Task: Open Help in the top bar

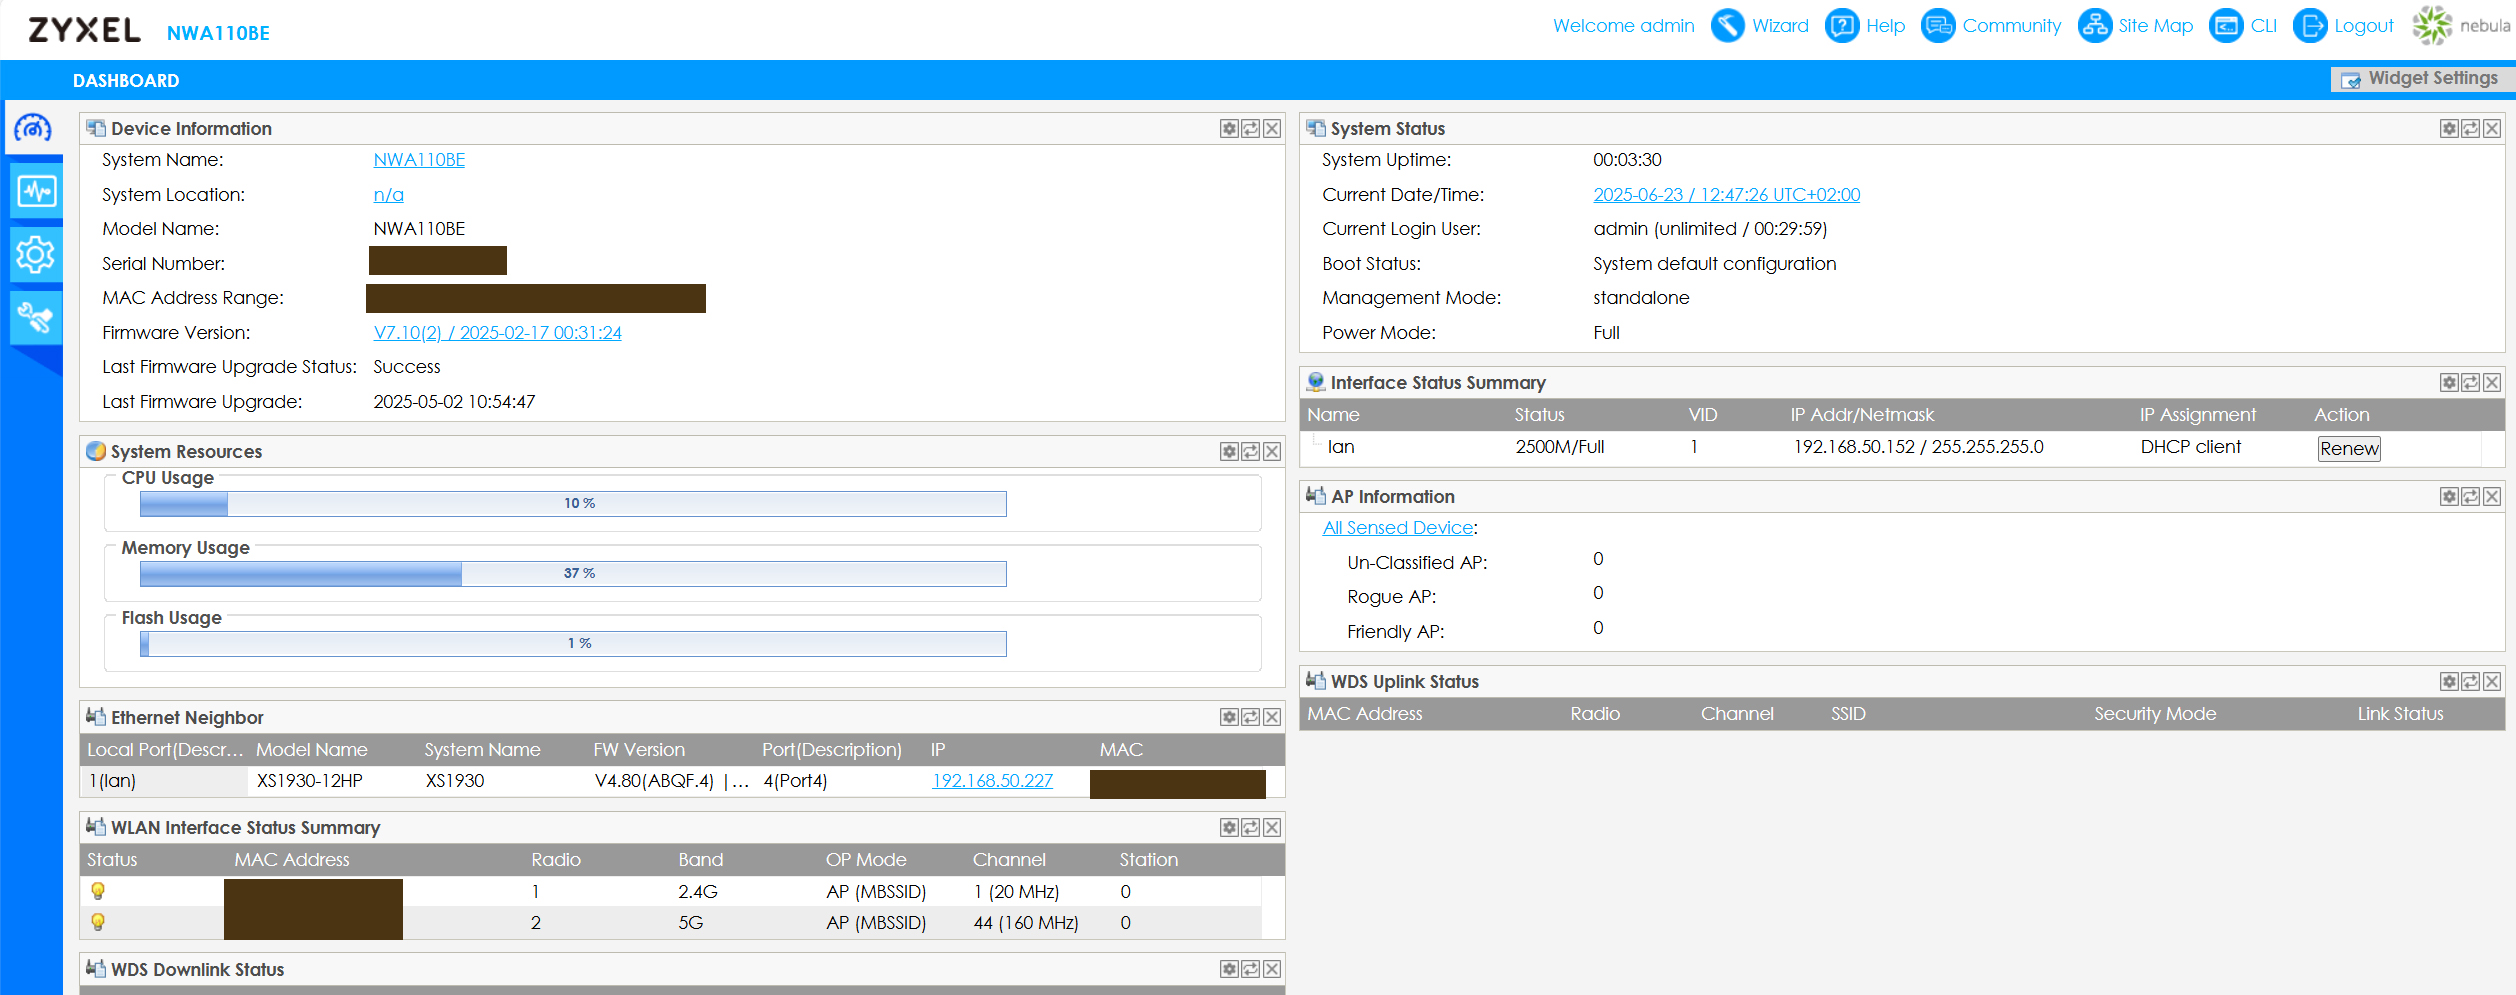Action: 1866,26
